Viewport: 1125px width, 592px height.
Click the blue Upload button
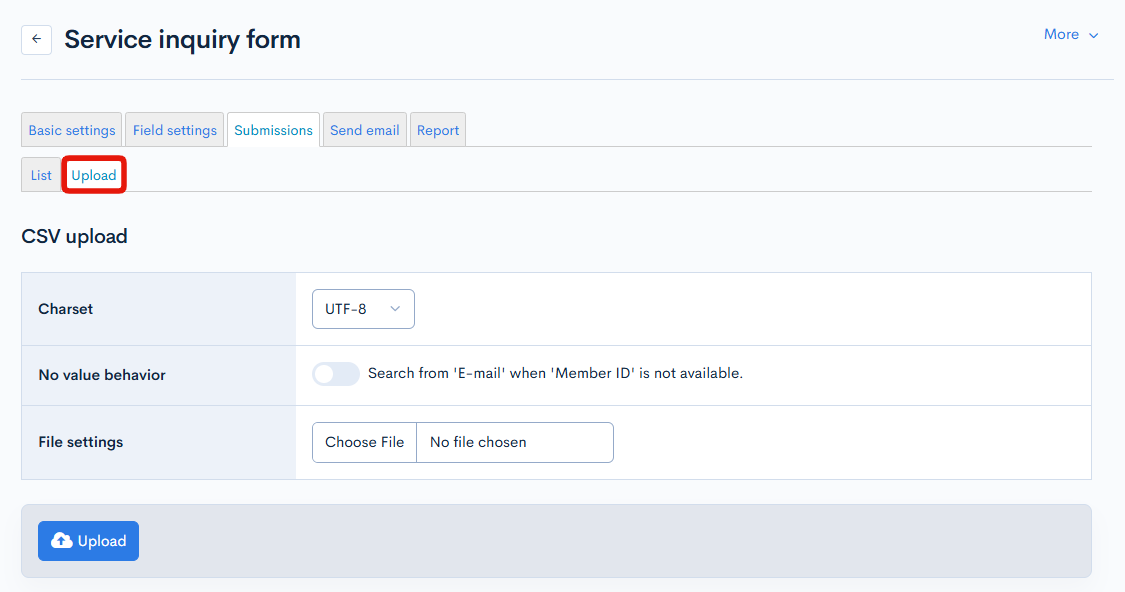pos(88,541)
